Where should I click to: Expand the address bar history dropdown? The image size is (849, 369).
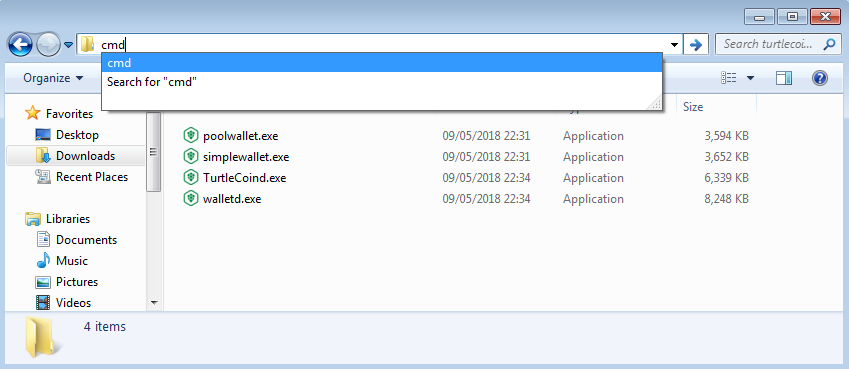(x=674, y=45)
